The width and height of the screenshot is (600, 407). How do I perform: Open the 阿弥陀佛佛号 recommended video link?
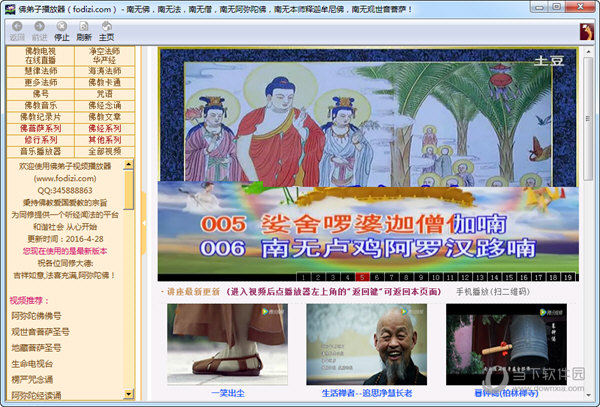point(36,316)
